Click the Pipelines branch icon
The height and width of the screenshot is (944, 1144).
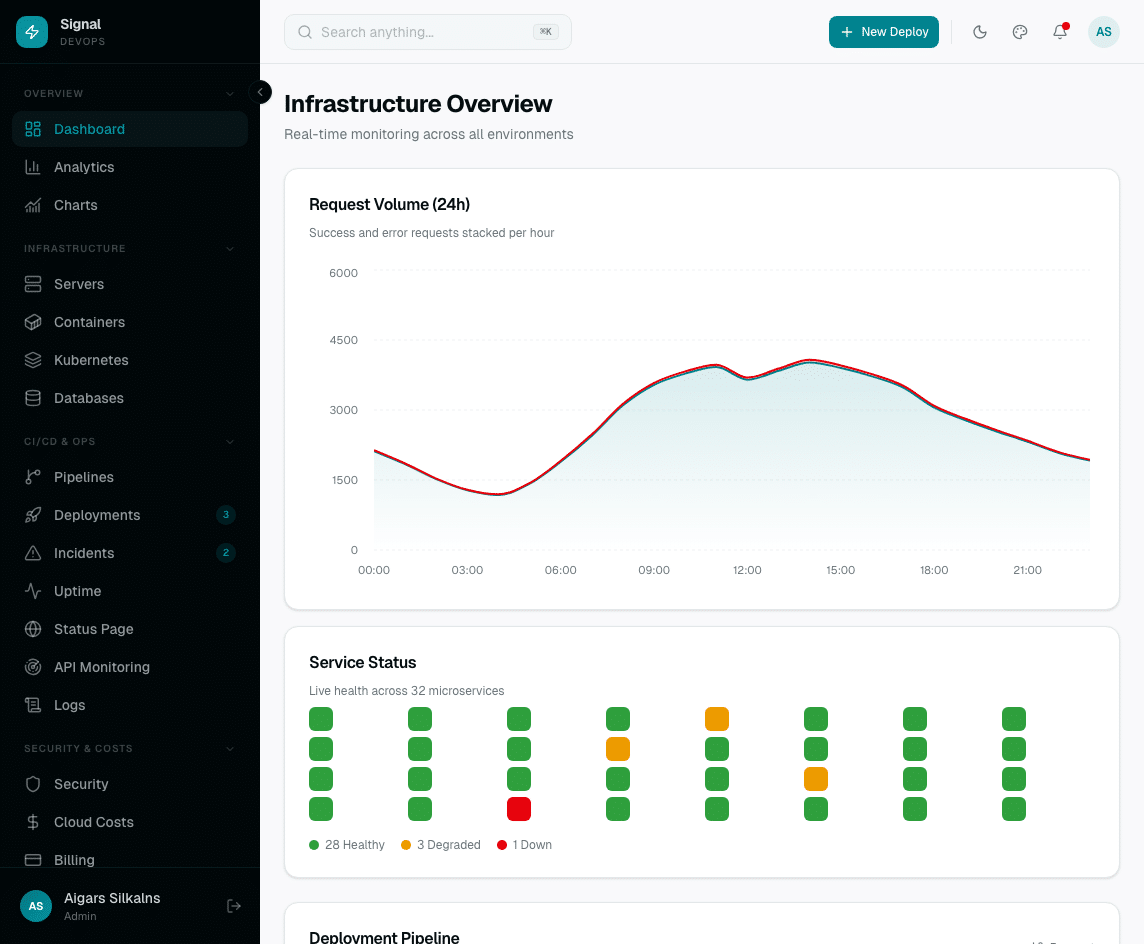32,477
